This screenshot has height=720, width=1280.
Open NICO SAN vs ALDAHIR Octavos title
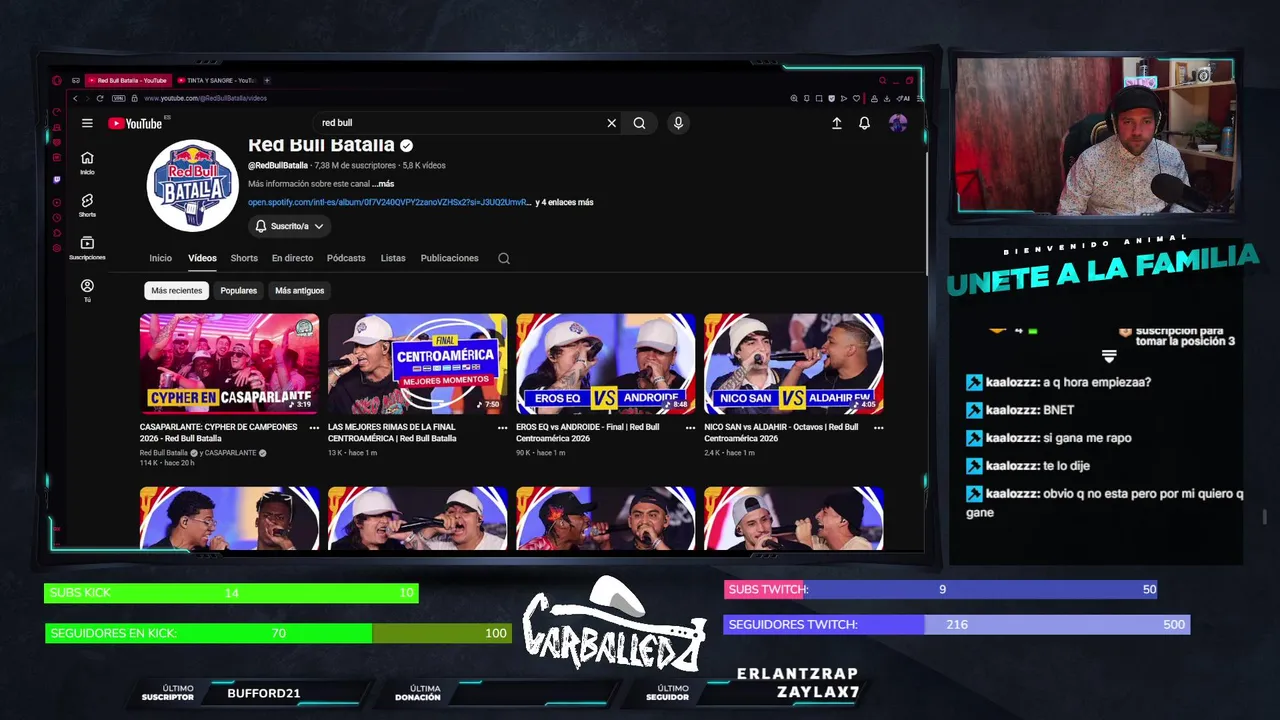point(781,432)
